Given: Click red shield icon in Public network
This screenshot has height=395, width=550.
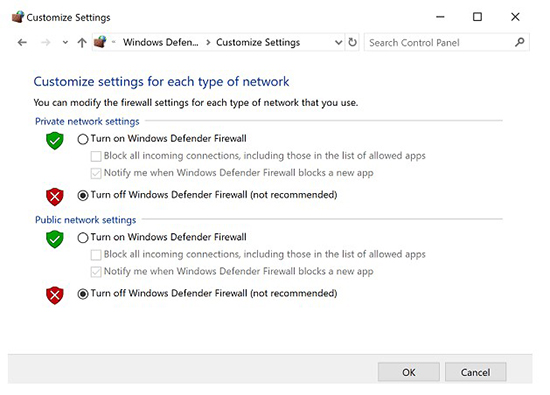Looking at the screenshot, I should [55, 295].
